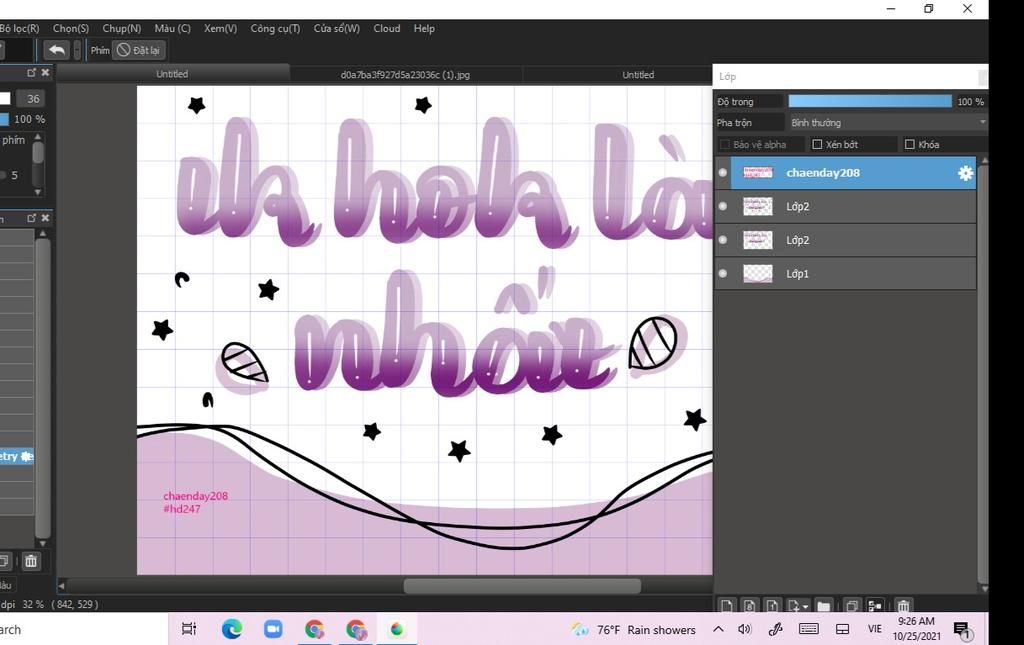The width and height of the screenshot is (1024, 645).
Task: Open Microsoft Edge from taskbar
Action: 232,629
